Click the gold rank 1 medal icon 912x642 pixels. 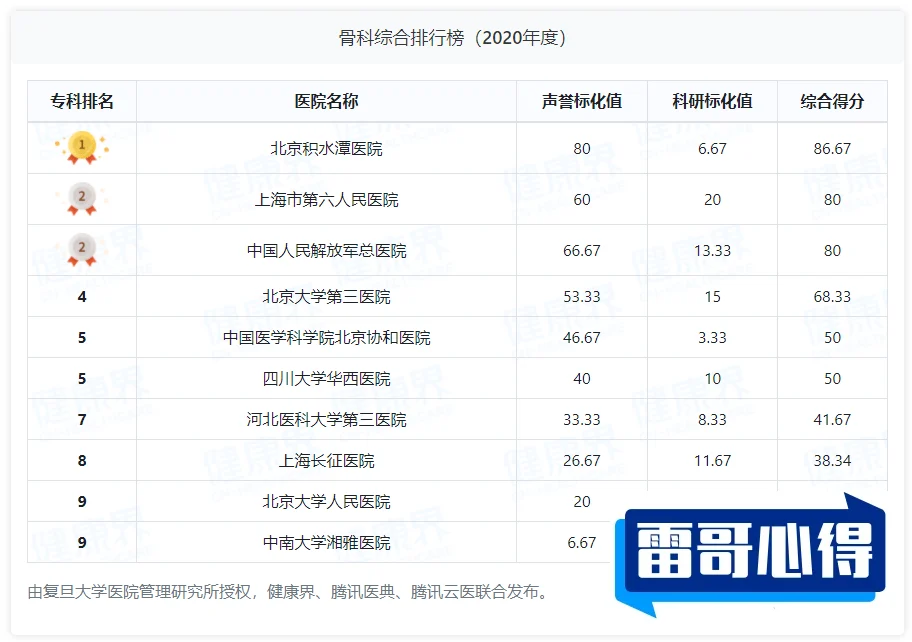point(82,148)
